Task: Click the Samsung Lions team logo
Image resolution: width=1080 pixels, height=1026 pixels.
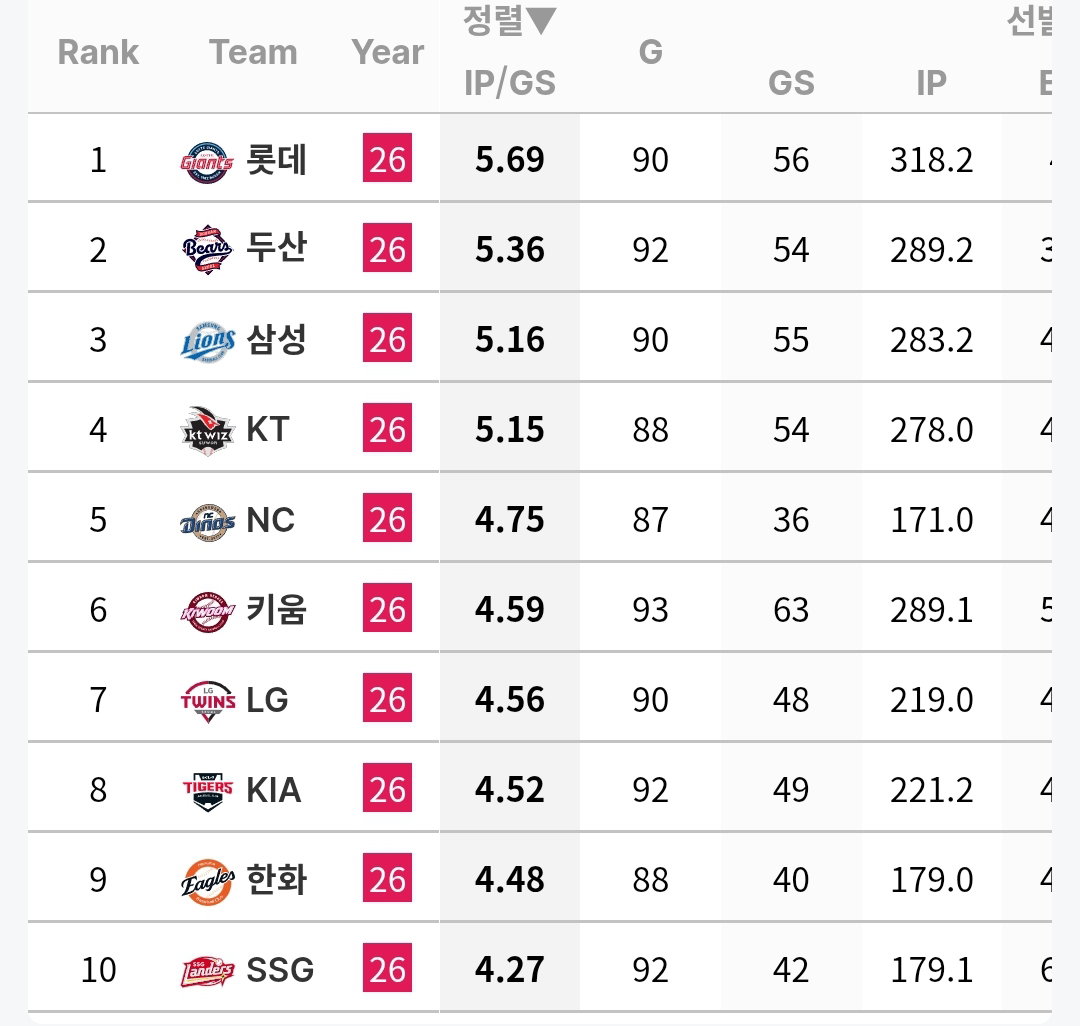Action: pos(207,342)
